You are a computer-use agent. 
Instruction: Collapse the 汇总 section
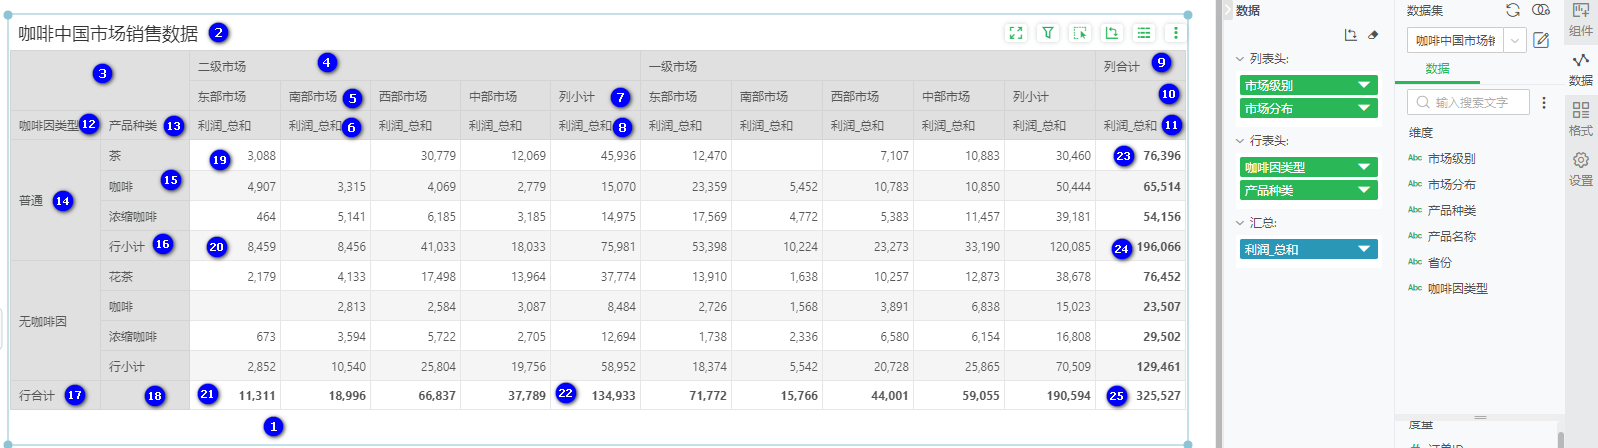coord(1240,223)
